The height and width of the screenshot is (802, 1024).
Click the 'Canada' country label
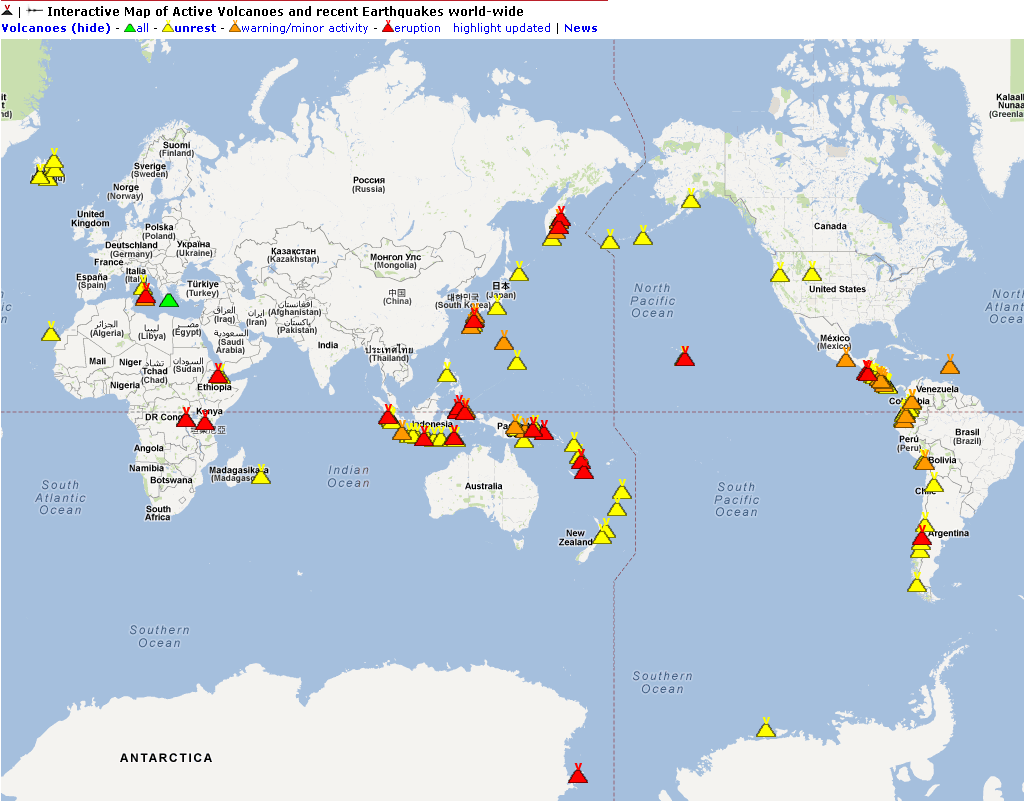coord(830,226)
